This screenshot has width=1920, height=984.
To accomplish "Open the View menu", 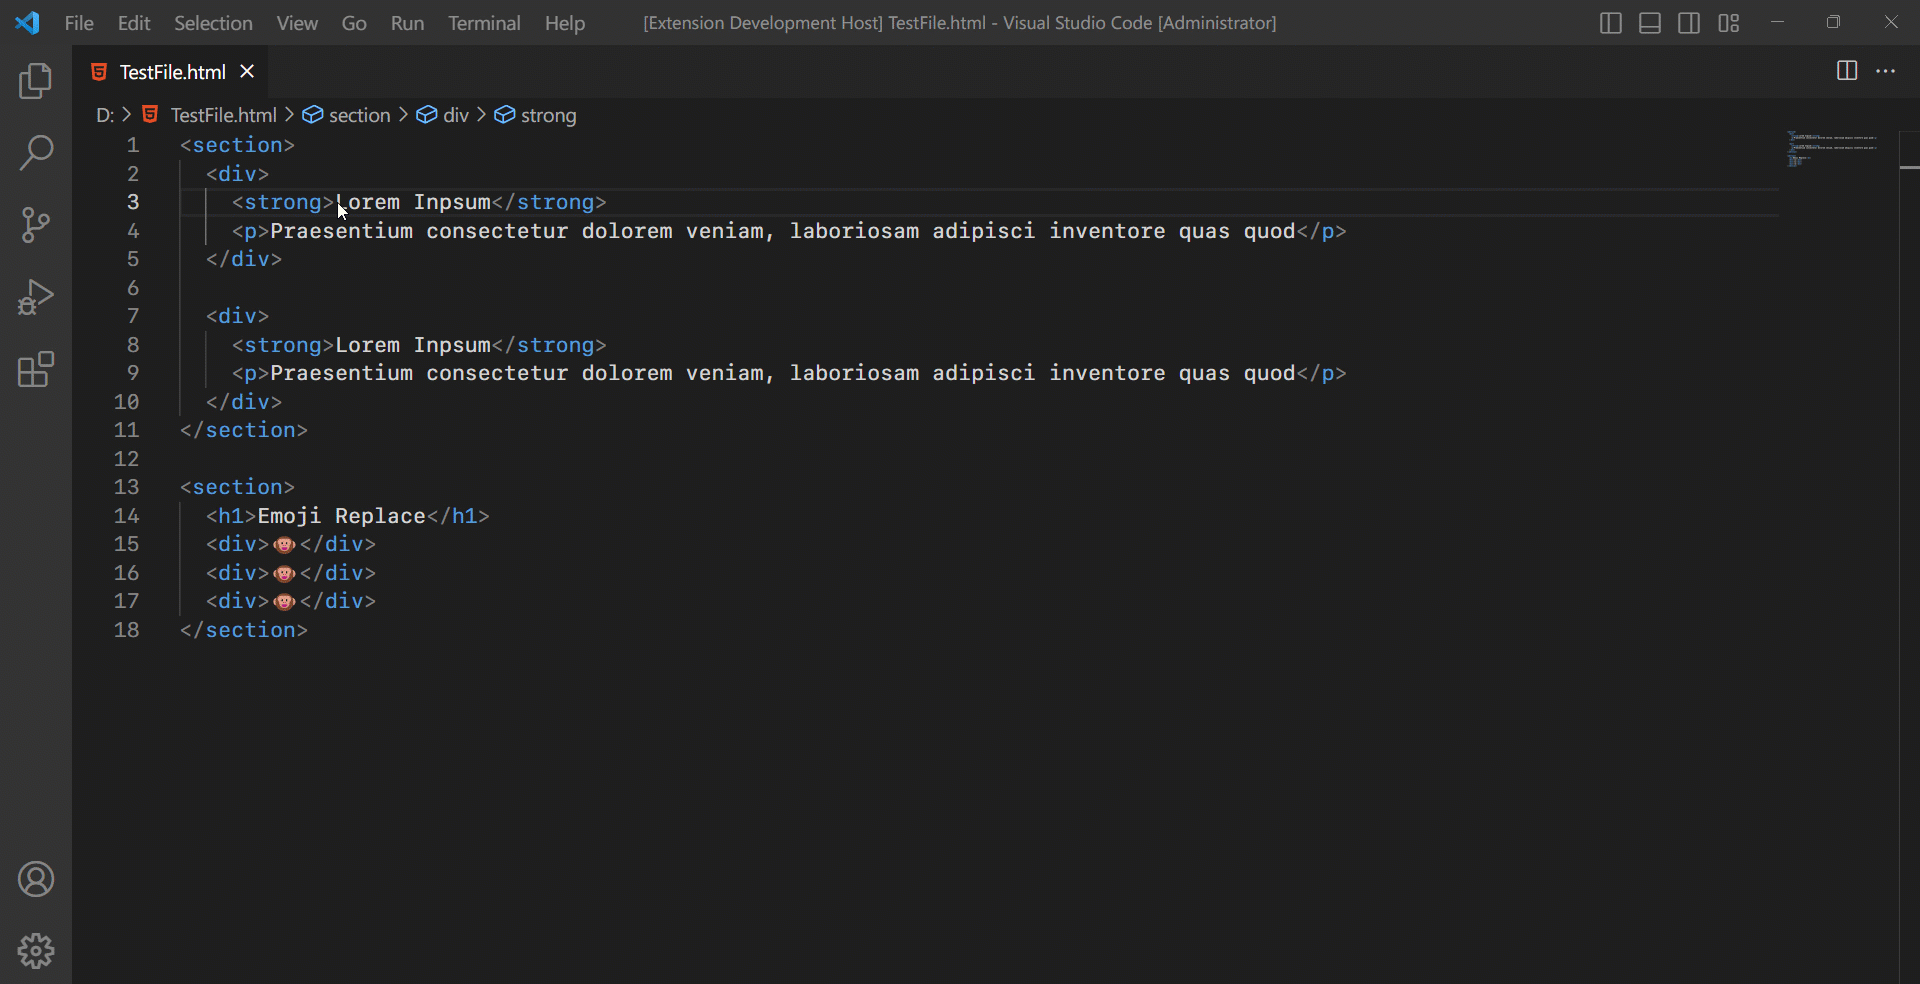I will pyautogui.click(x=297, y=23).
